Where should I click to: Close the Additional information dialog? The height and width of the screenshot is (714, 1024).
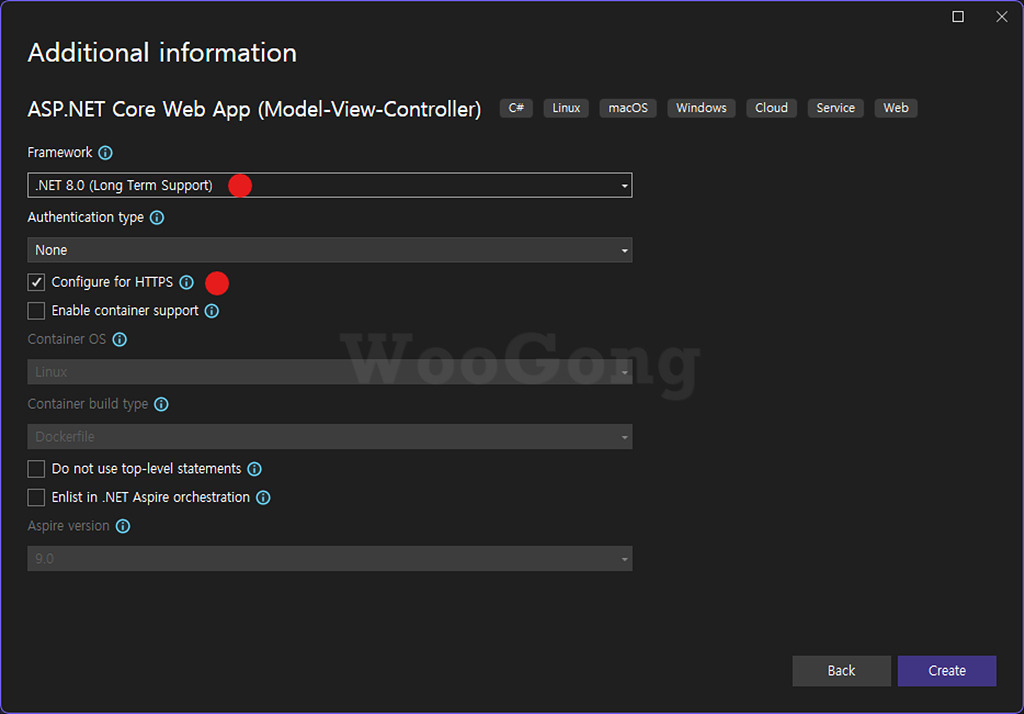(1002, 16)
